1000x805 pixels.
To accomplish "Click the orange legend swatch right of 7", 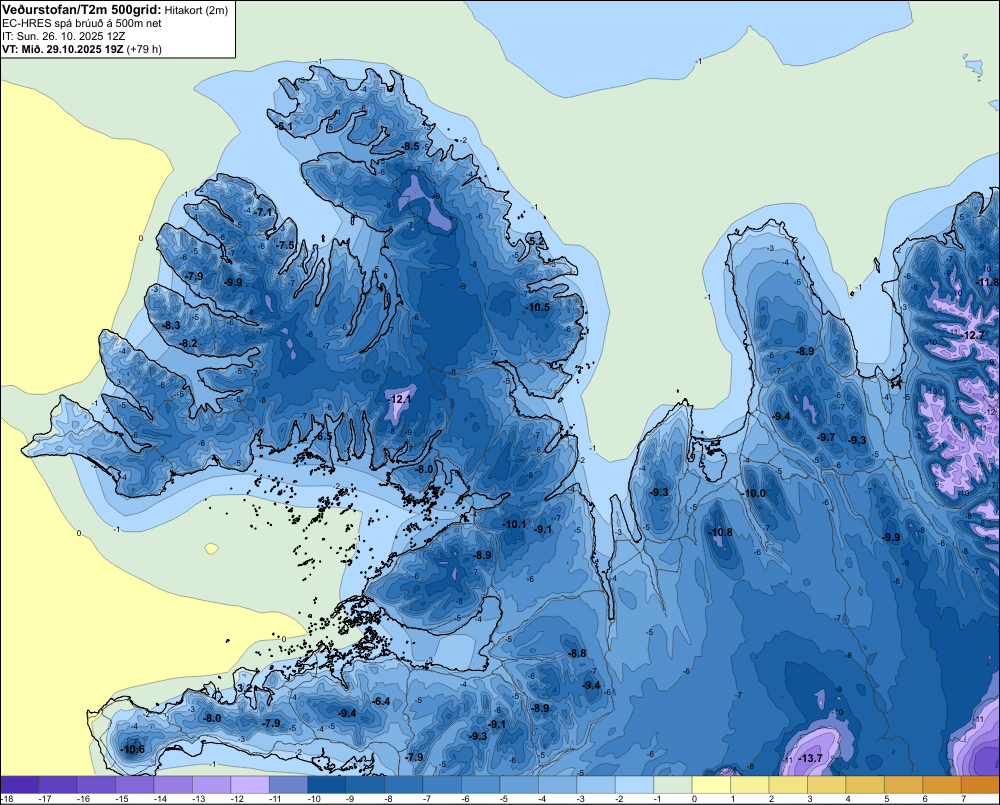I will pos(980,784).
